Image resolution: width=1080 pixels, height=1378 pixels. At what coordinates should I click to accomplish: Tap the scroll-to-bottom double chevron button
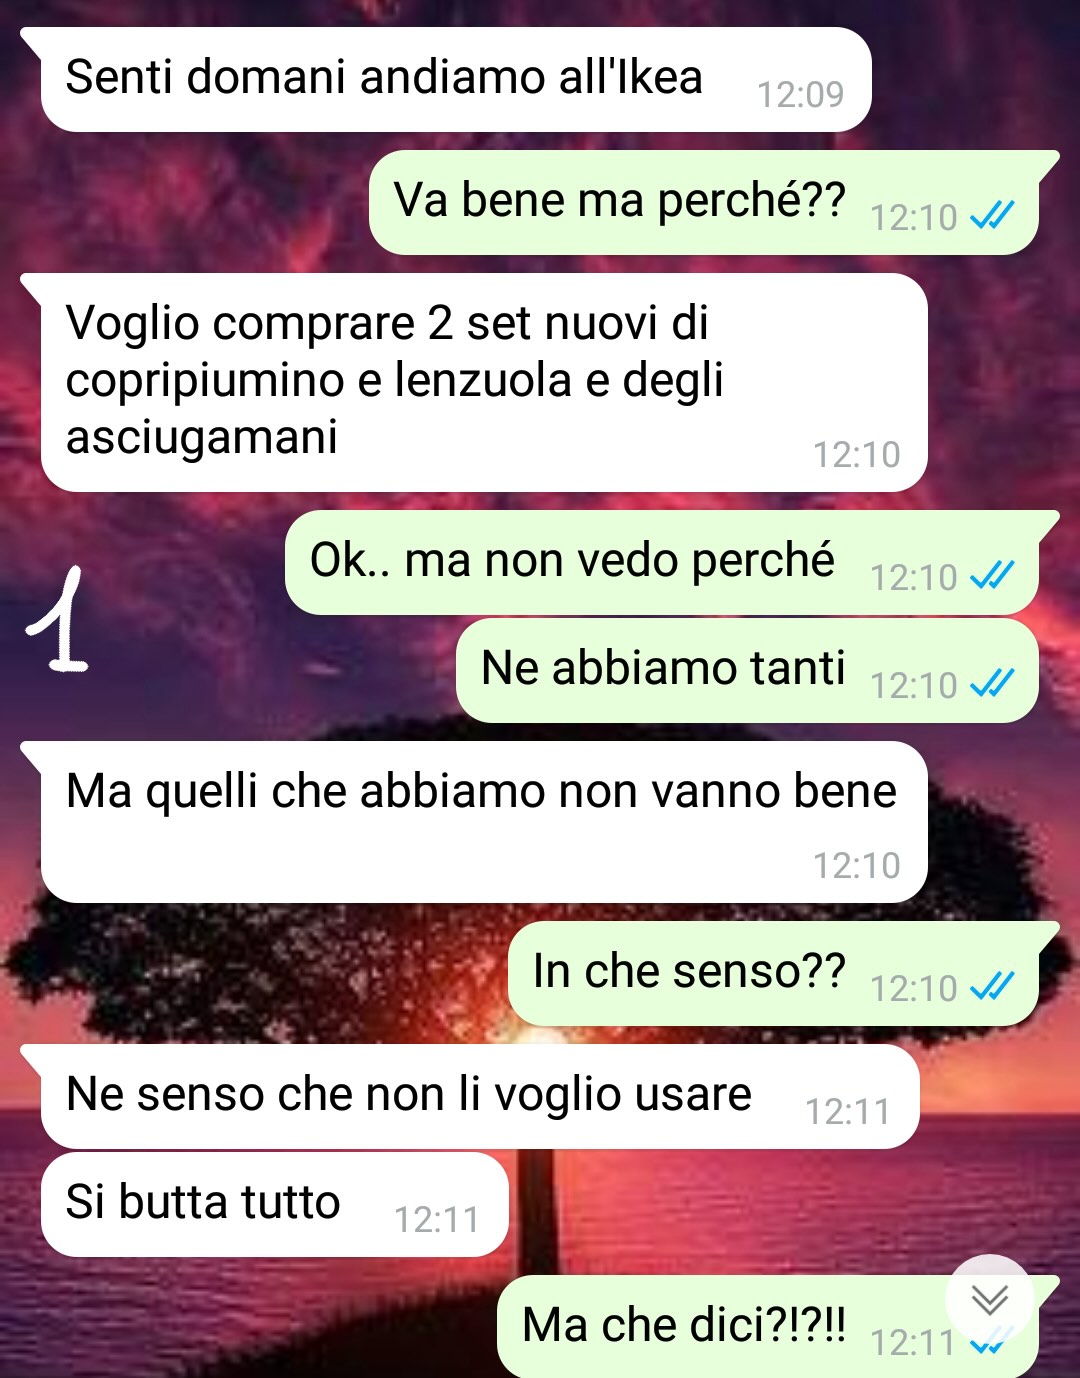990,1299
